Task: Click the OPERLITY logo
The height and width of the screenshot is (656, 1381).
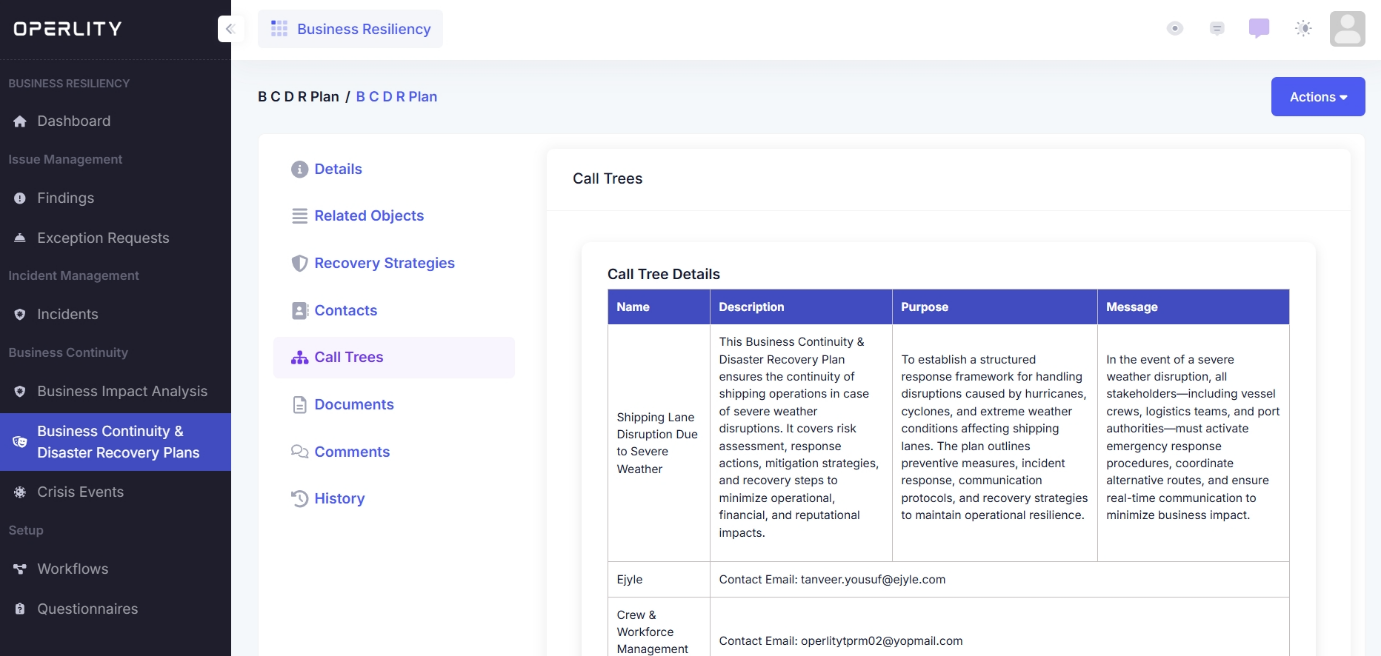Action: pyautogui.click(x=68, y=29)
